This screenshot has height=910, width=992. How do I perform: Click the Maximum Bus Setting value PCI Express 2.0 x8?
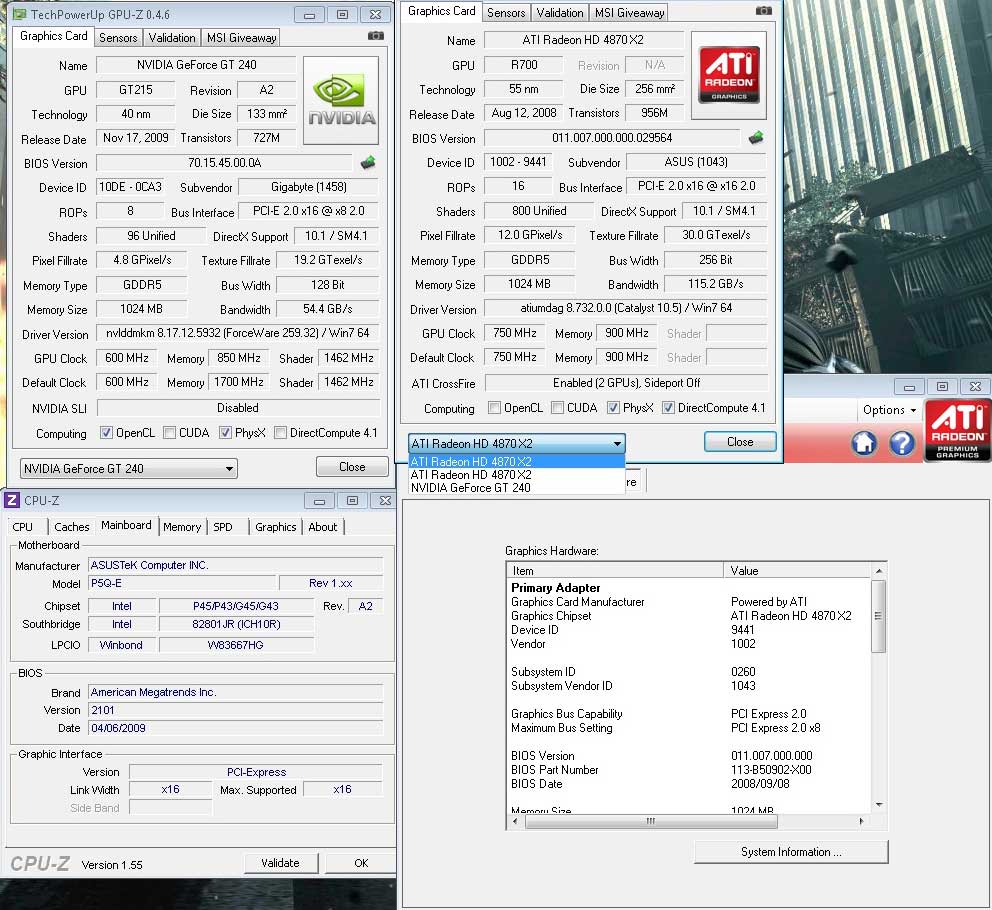click(x=776, y=728)
